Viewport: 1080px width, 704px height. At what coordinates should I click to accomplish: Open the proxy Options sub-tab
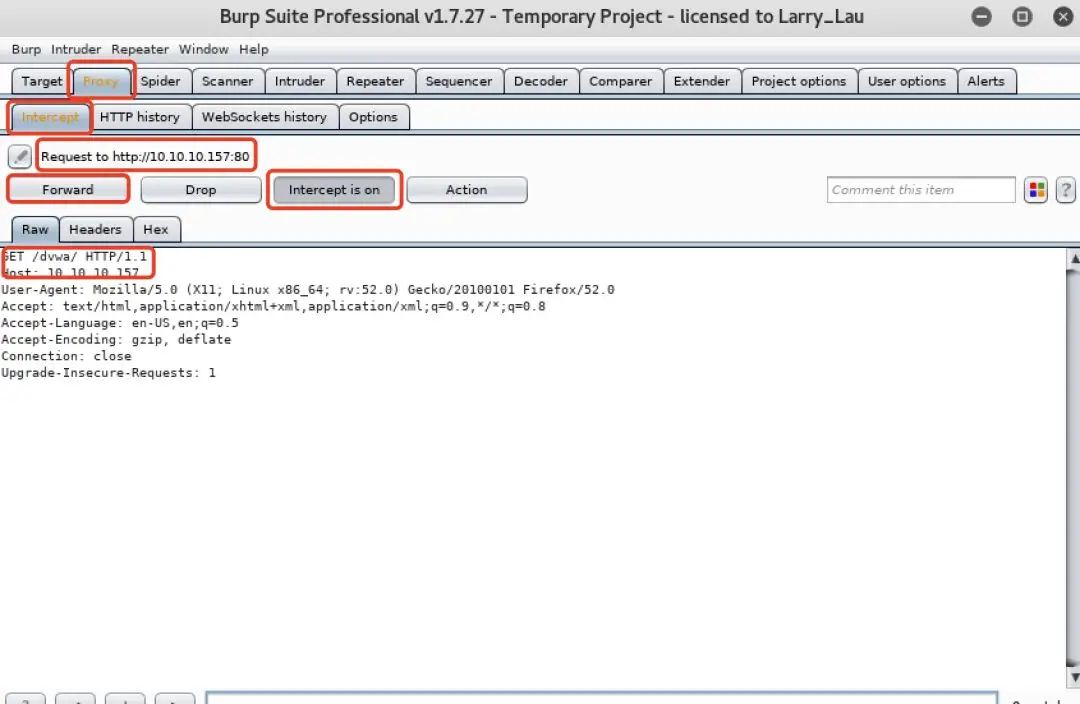point(373,117)
